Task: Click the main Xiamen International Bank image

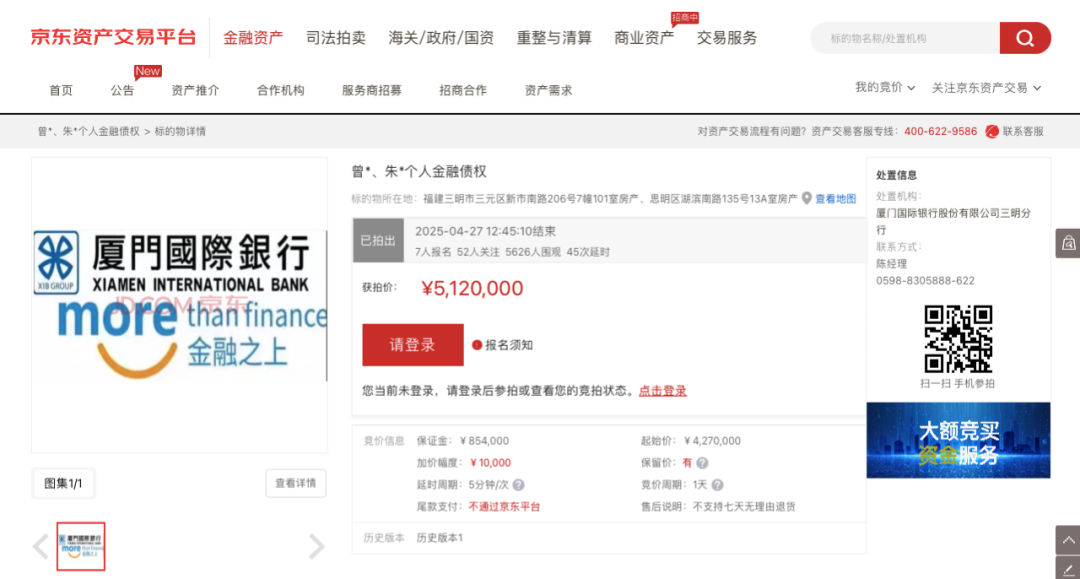Action: coord(180,305)
